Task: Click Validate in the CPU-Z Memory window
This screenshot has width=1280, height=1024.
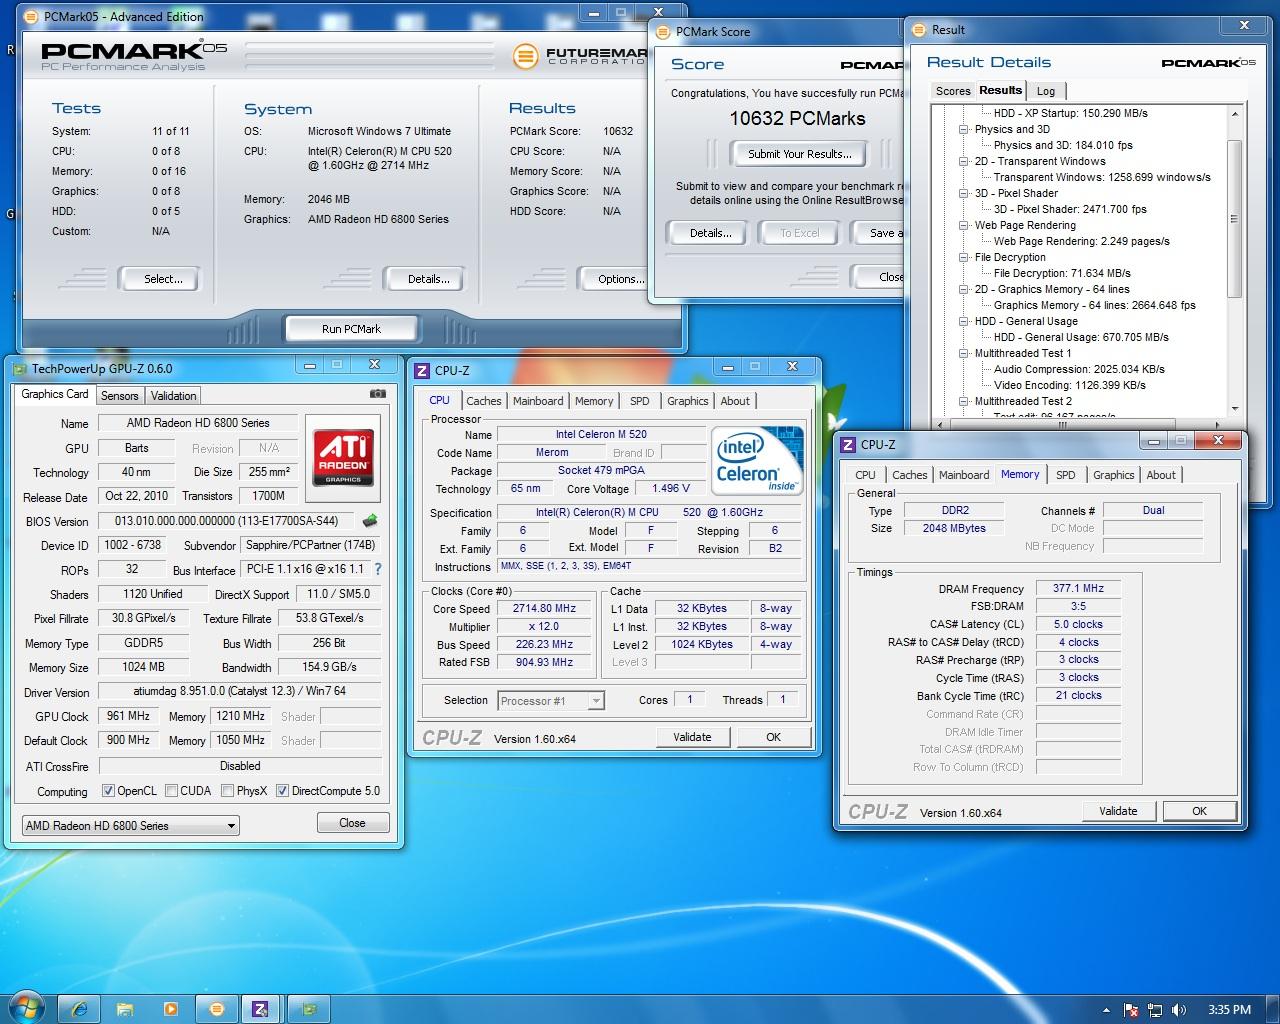Action: [1118, 811]
